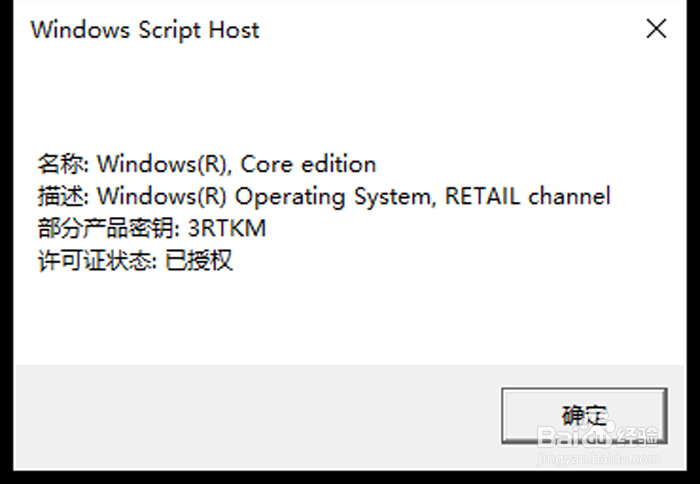Click the partial product key 3RTKM
The image size is (700, 484).
[227, 229]
